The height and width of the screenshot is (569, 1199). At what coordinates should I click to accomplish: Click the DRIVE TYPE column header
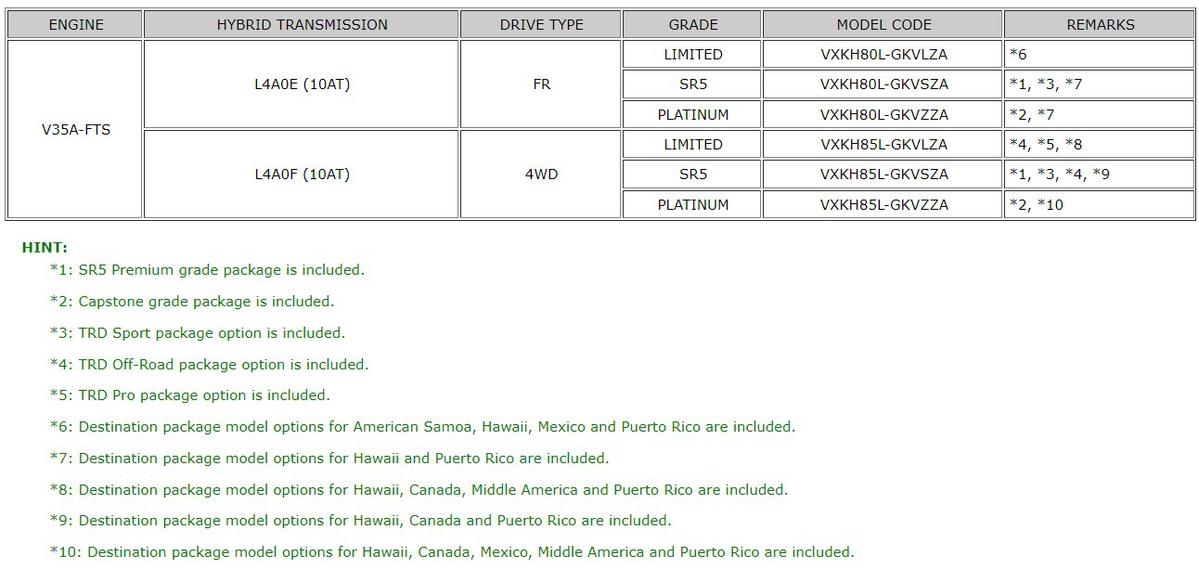(541, 25)
